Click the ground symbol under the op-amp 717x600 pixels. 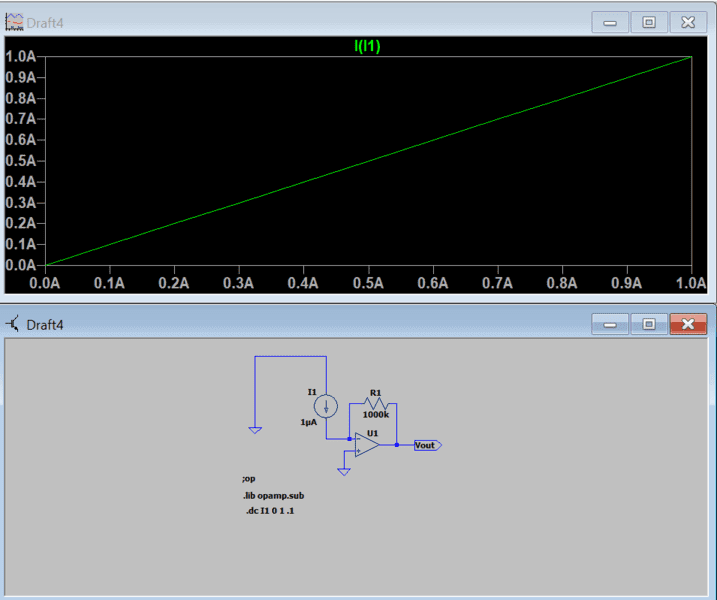[x=344, y=470]
